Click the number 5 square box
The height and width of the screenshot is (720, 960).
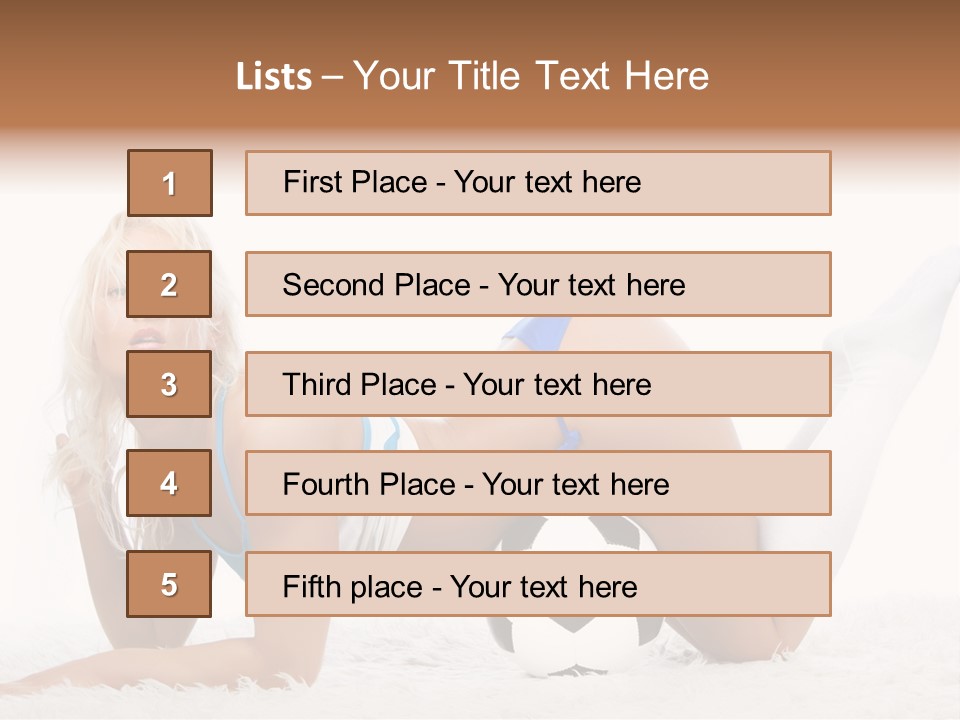coord(169,584)
